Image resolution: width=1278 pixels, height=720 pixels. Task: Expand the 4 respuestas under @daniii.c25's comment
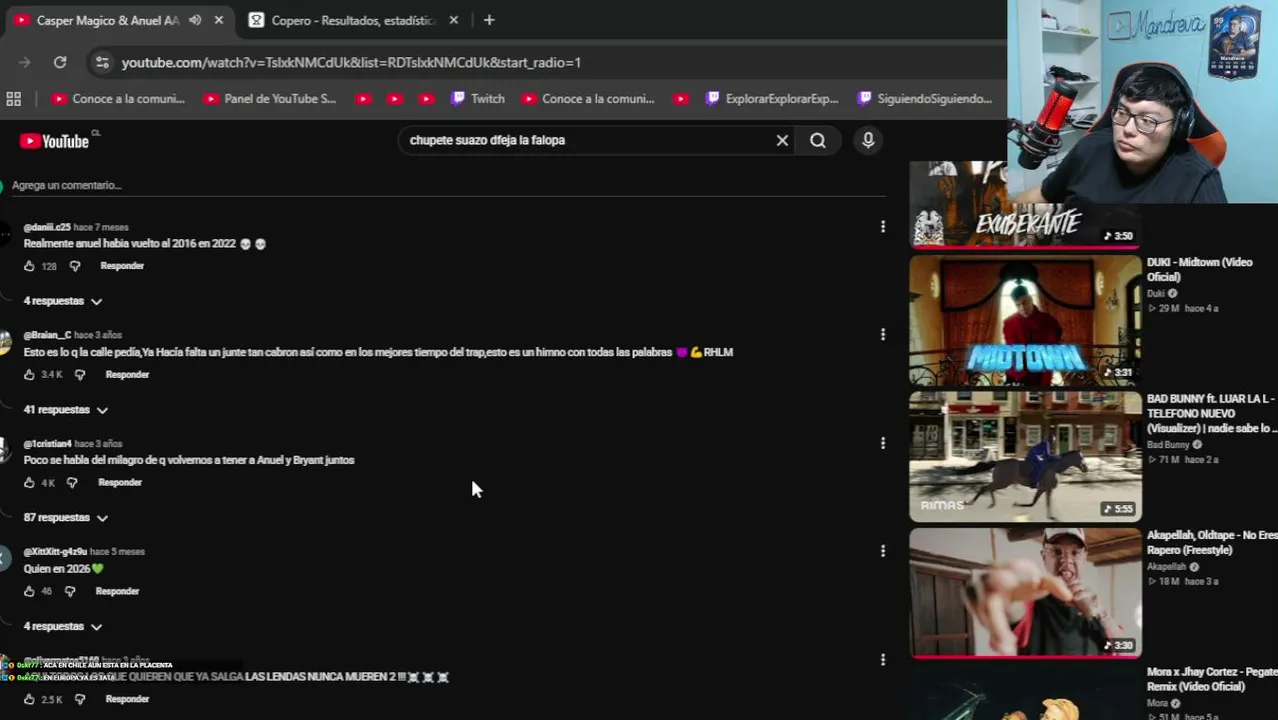pos(63,301)
